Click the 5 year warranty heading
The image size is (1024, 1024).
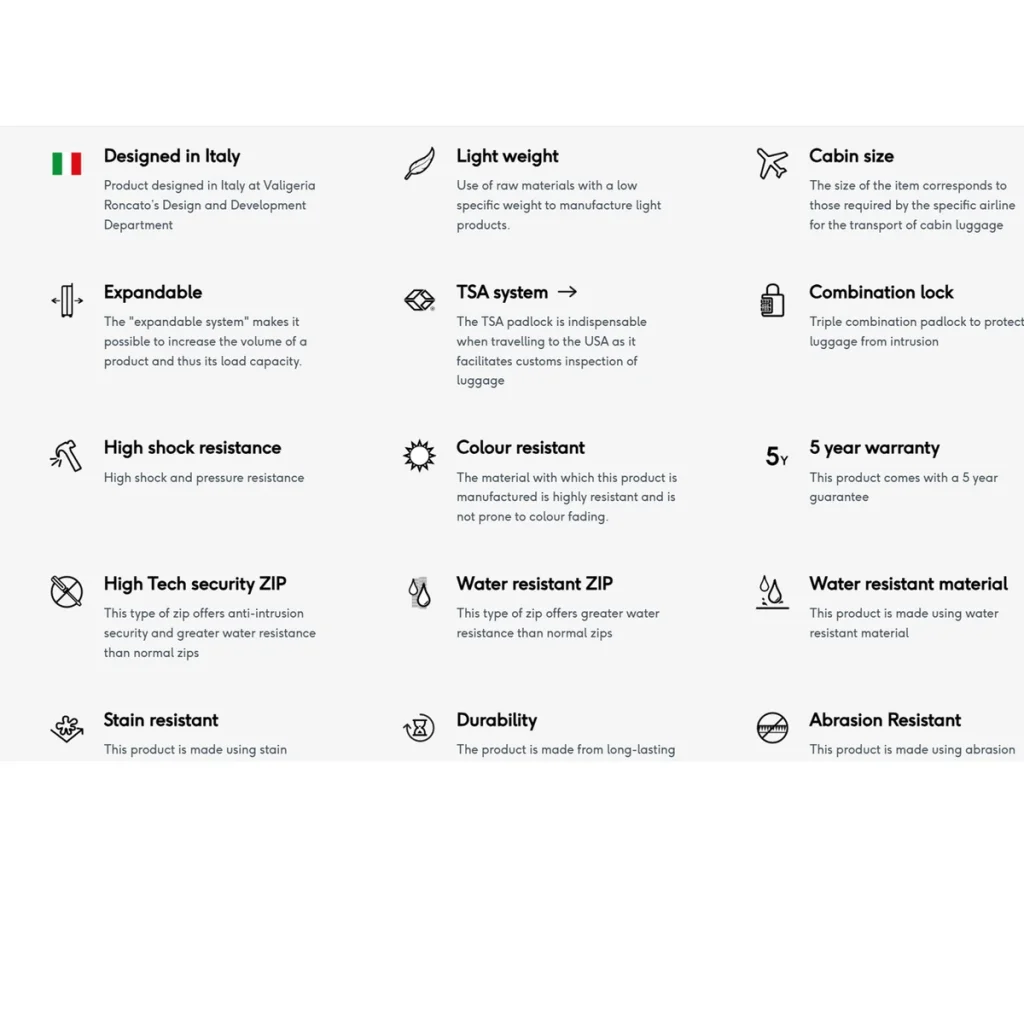[x=874, y=448]
